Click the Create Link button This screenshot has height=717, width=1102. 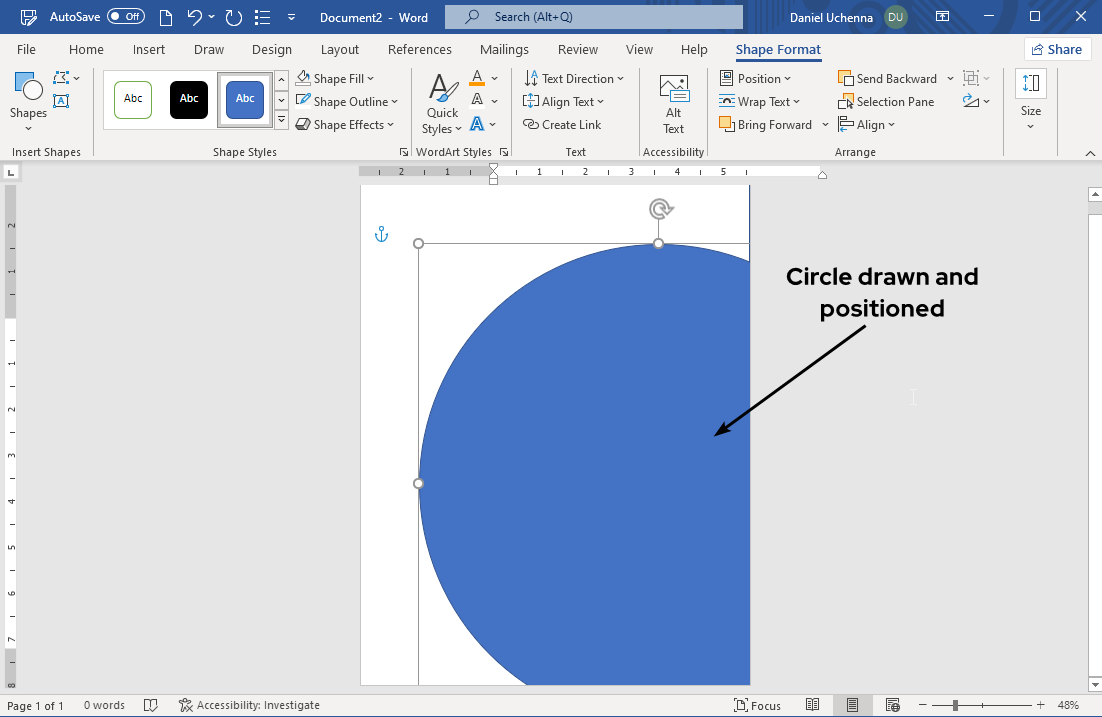pos(562,125)
